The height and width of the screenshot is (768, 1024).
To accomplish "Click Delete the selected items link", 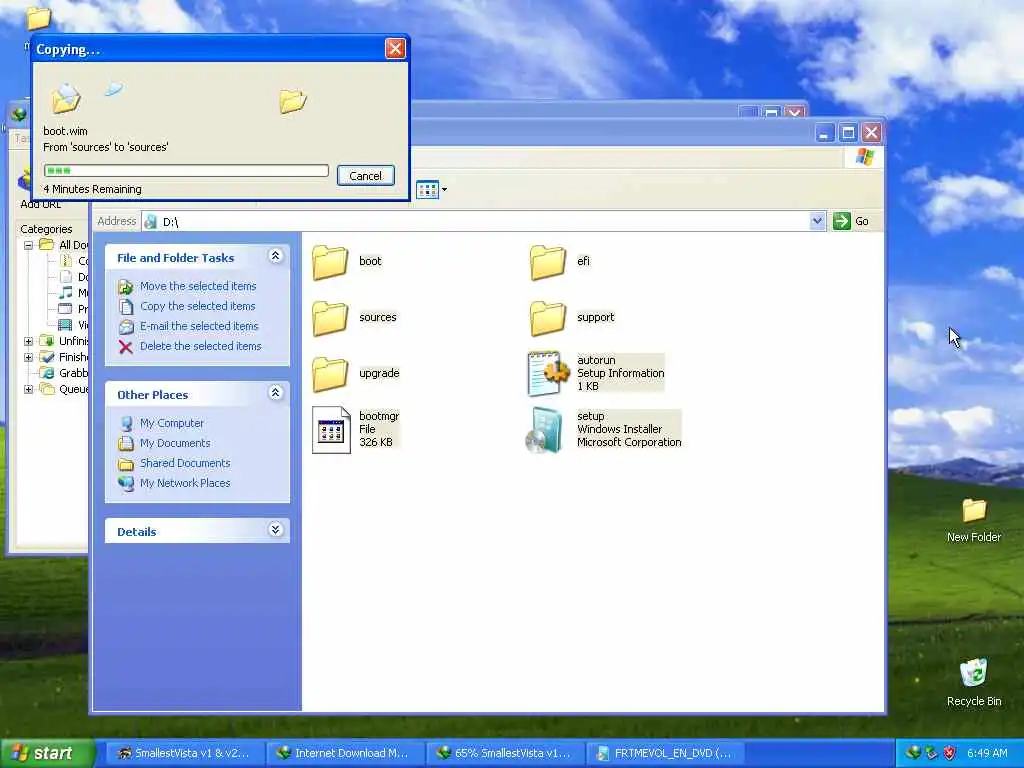I will click(x=200, y=346).
